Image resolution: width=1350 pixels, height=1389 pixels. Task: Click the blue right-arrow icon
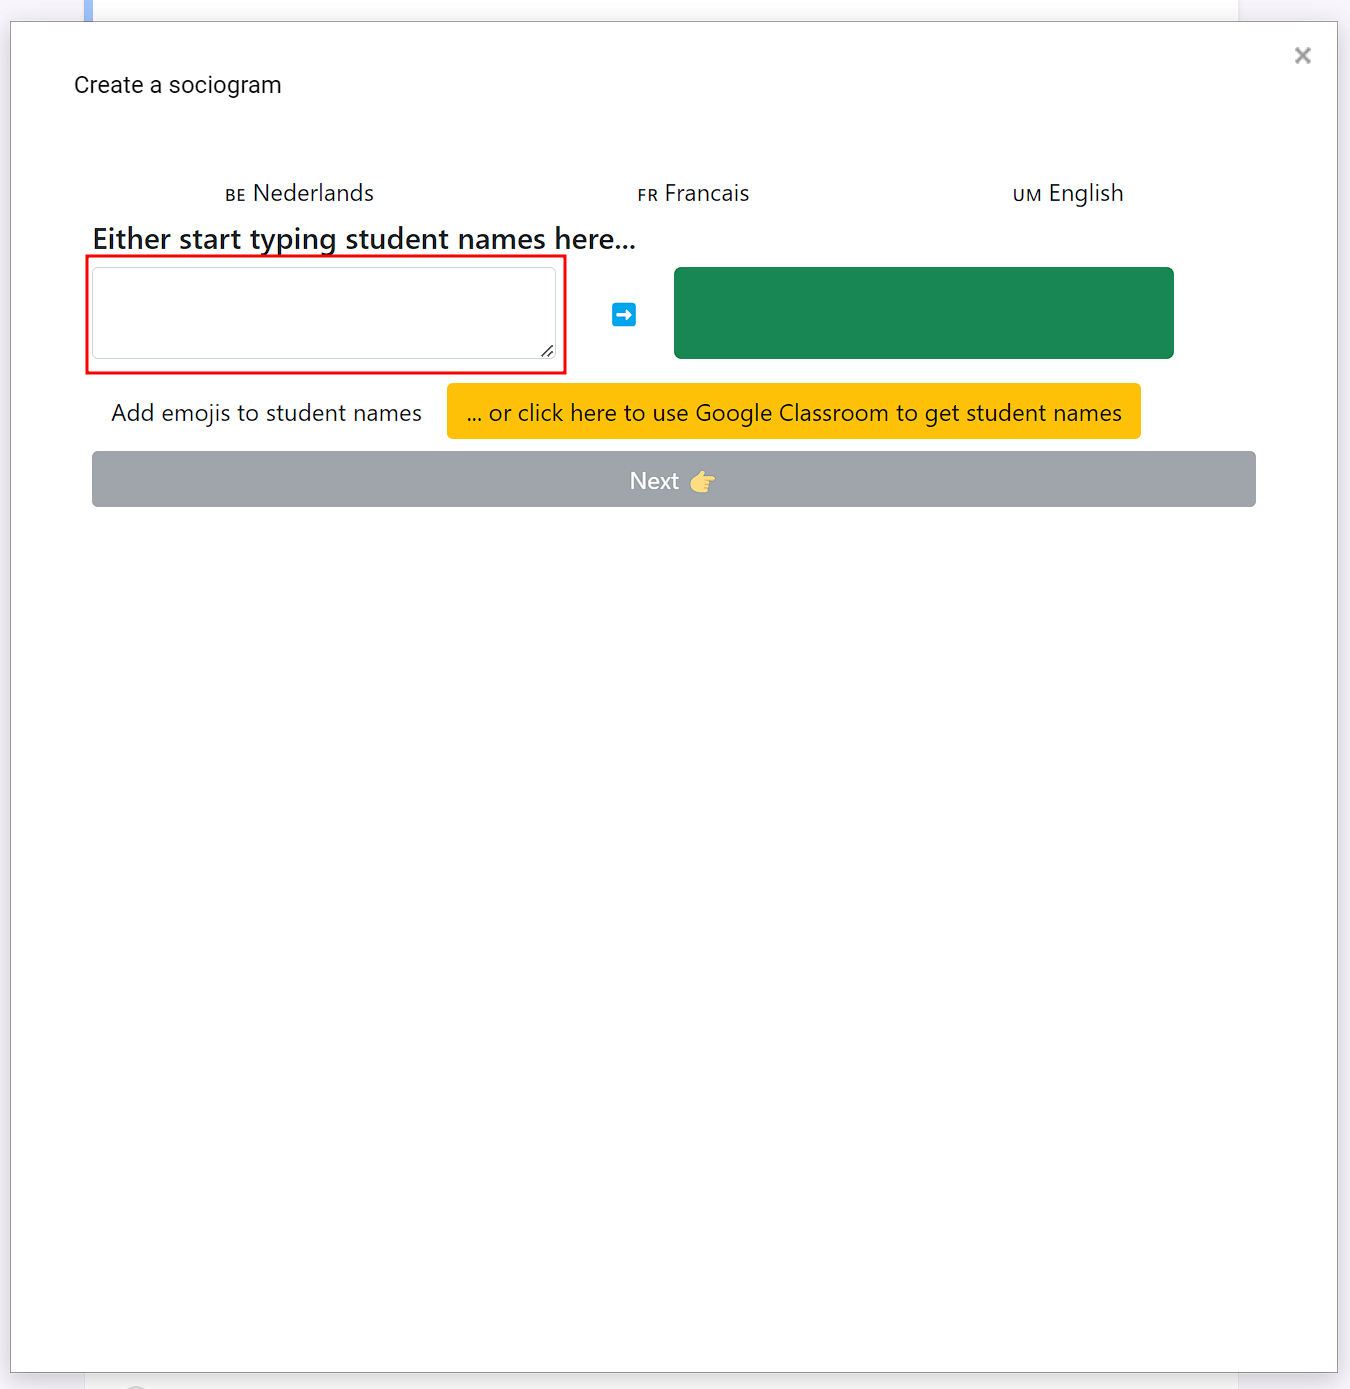624,315
